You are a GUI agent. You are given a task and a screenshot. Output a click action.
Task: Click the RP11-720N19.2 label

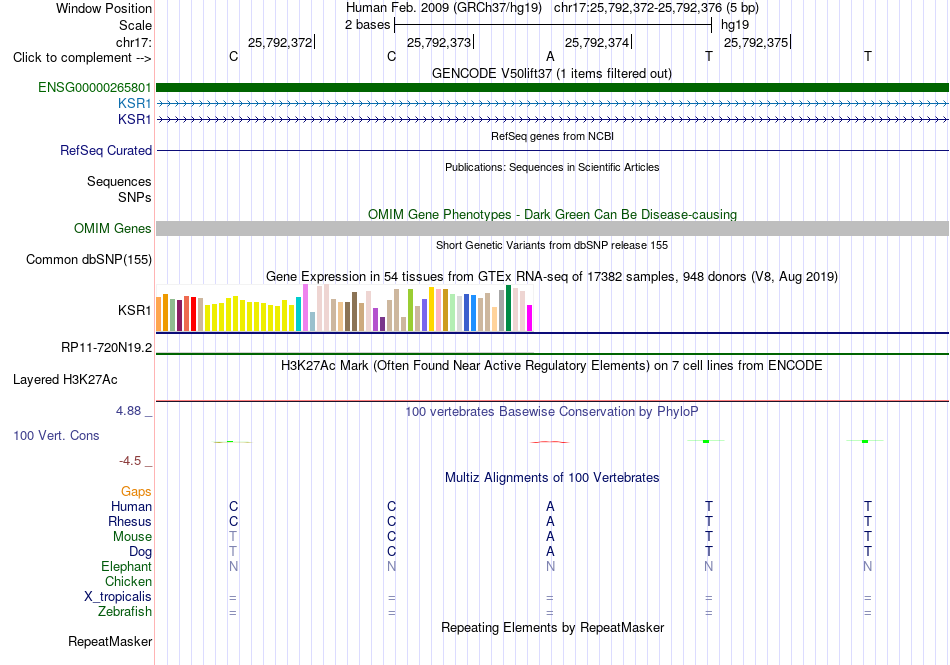[107, 348]
